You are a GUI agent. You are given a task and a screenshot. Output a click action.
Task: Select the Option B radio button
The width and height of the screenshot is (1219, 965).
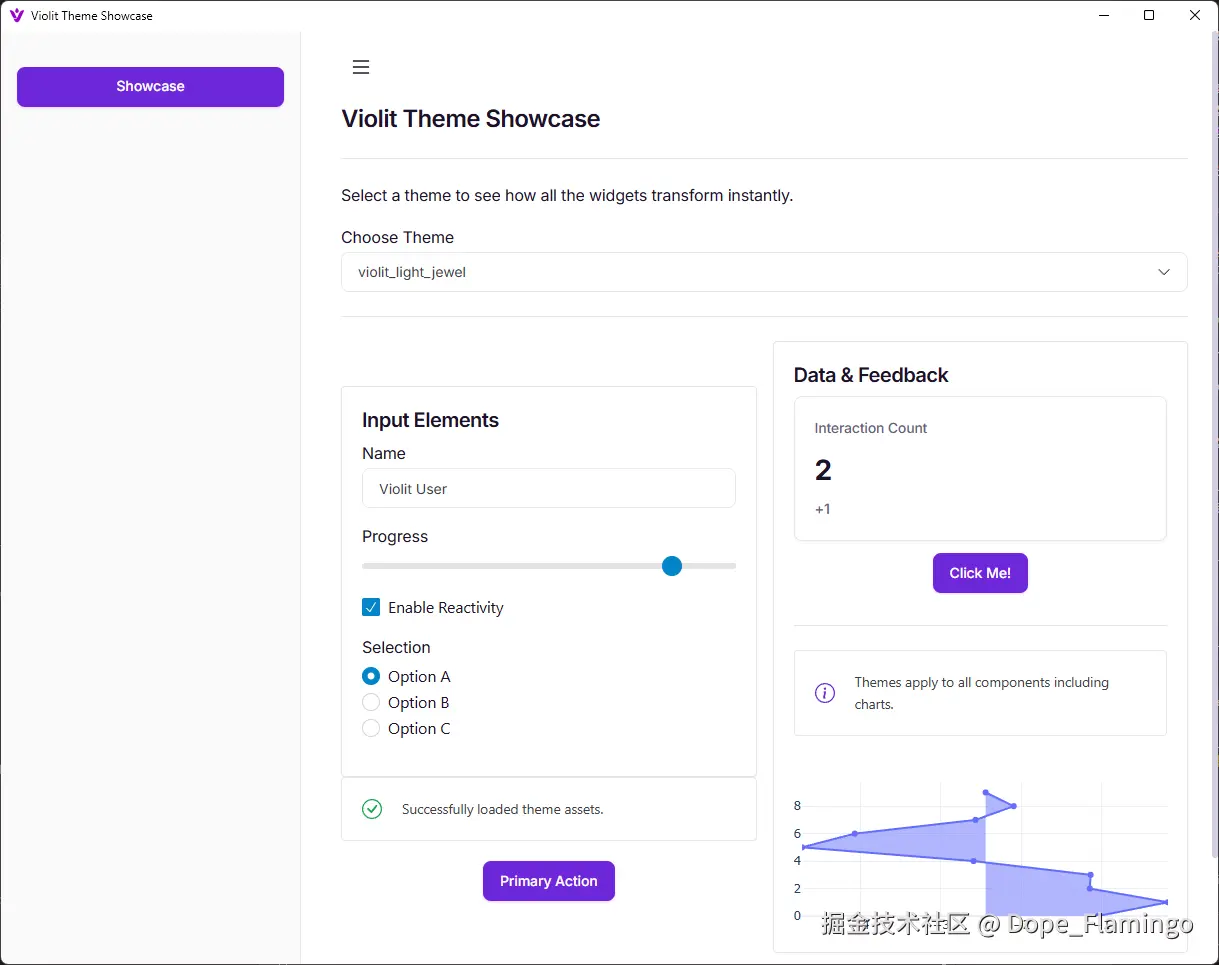[x=371, y=702]
